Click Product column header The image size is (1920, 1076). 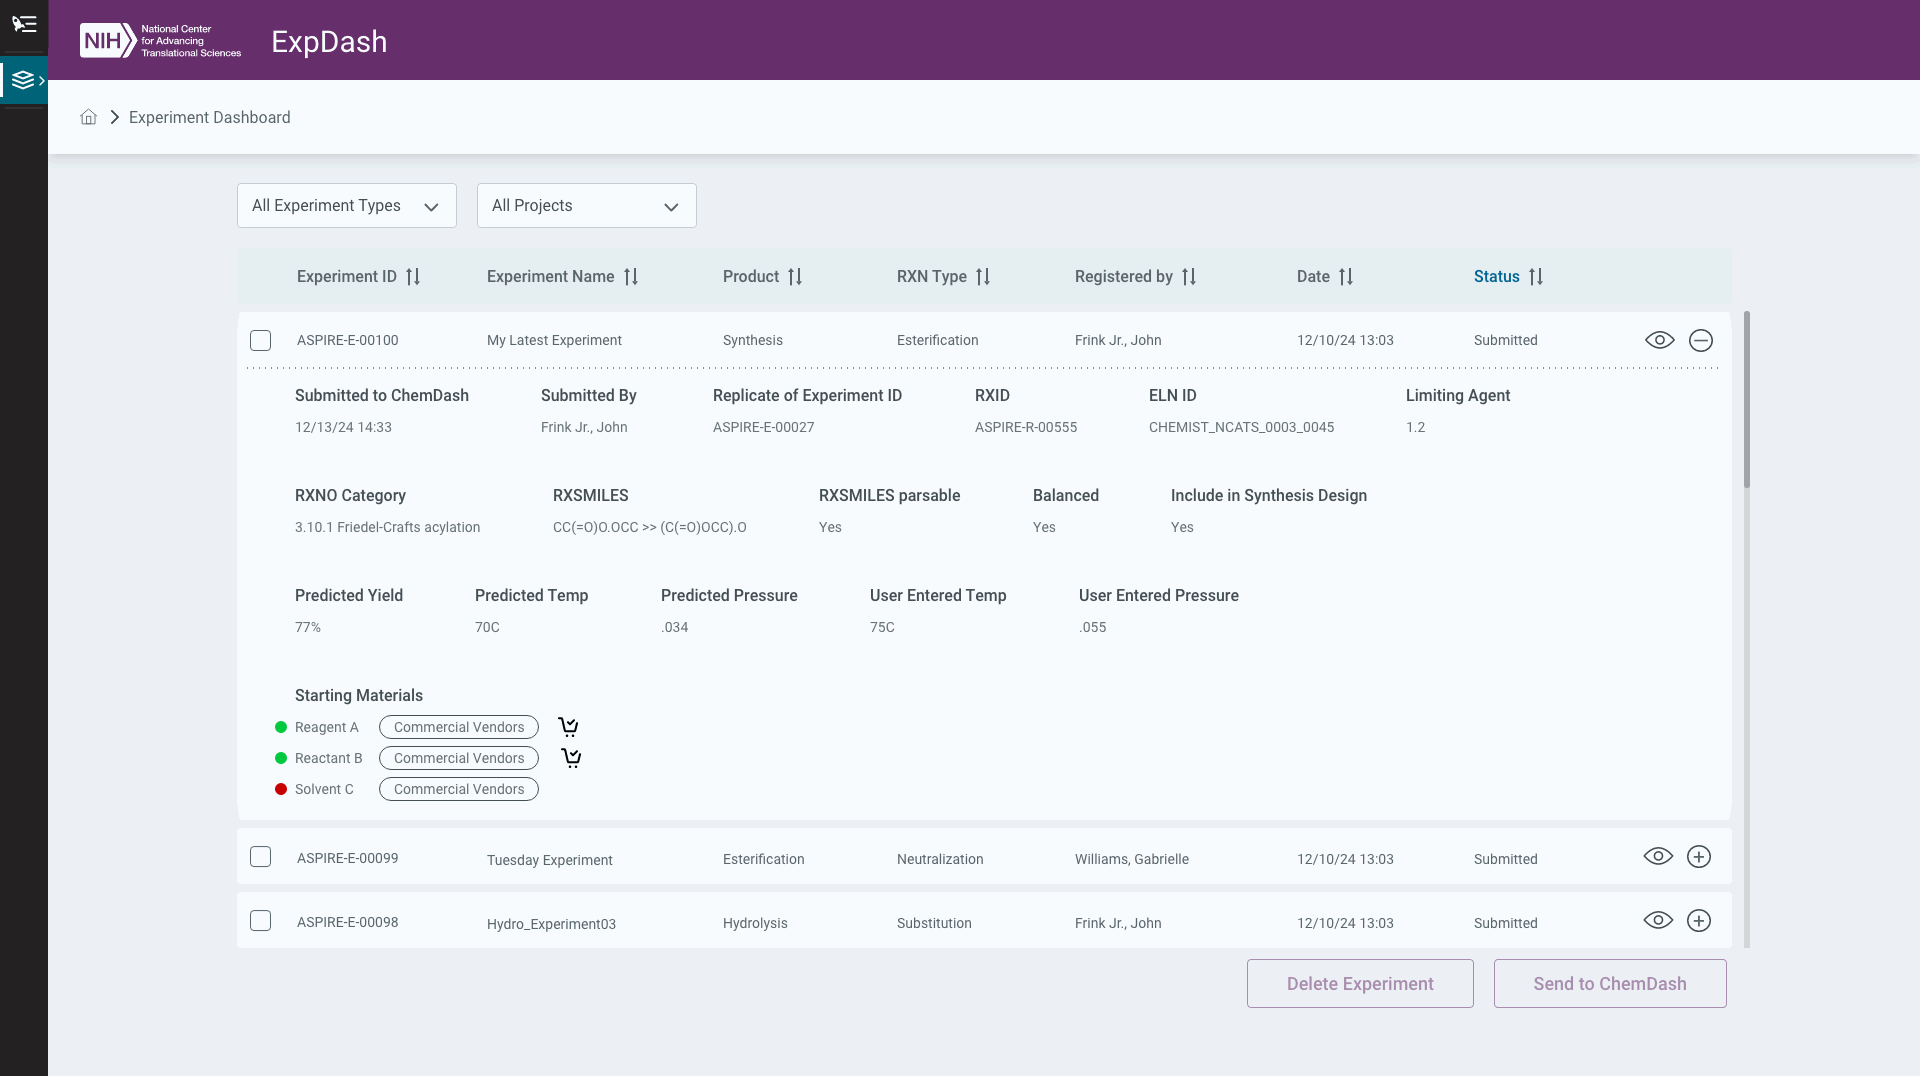[x=751, y=277]
